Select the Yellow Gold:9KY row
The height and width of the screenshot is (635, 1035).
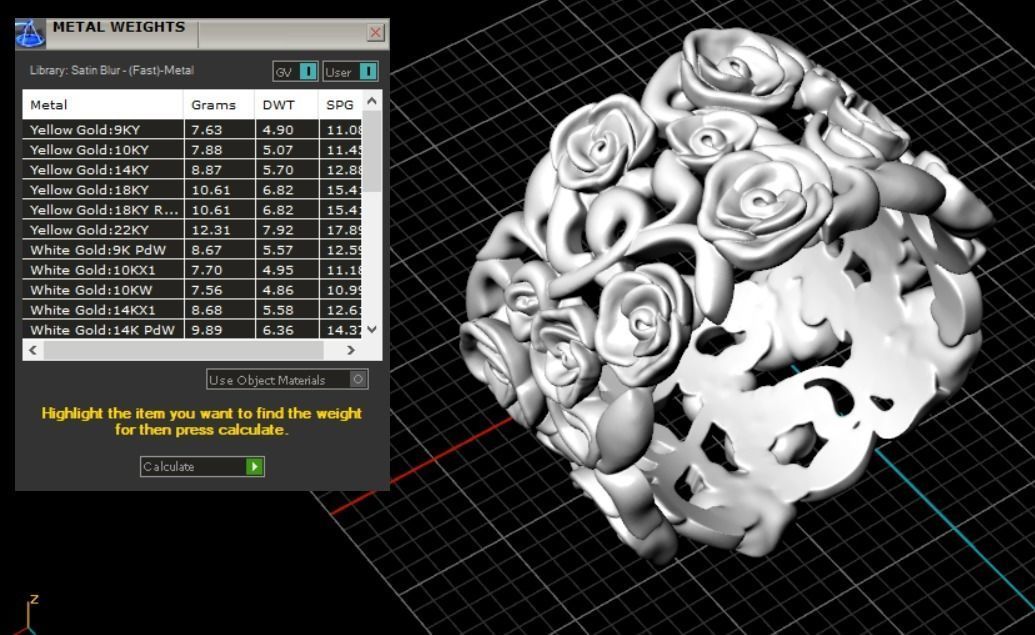click(x=192, y=130)
